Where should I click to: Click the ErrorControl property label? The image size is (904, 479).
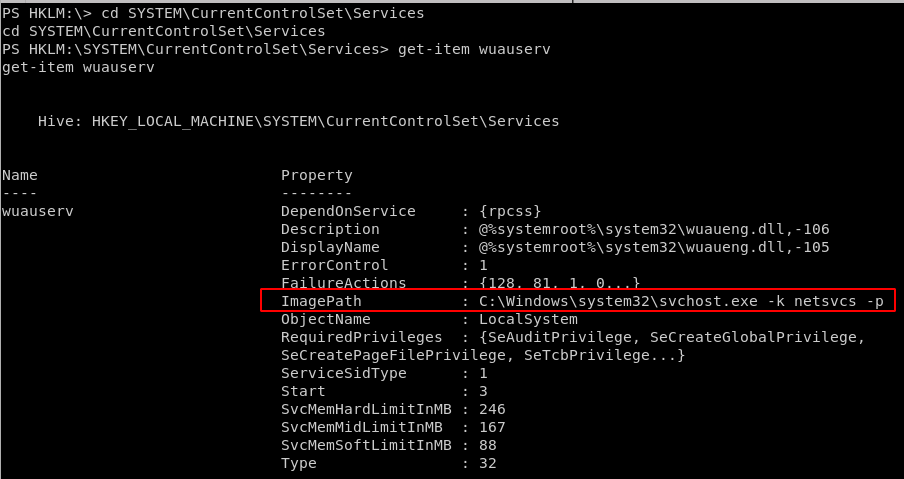(334, 265)
